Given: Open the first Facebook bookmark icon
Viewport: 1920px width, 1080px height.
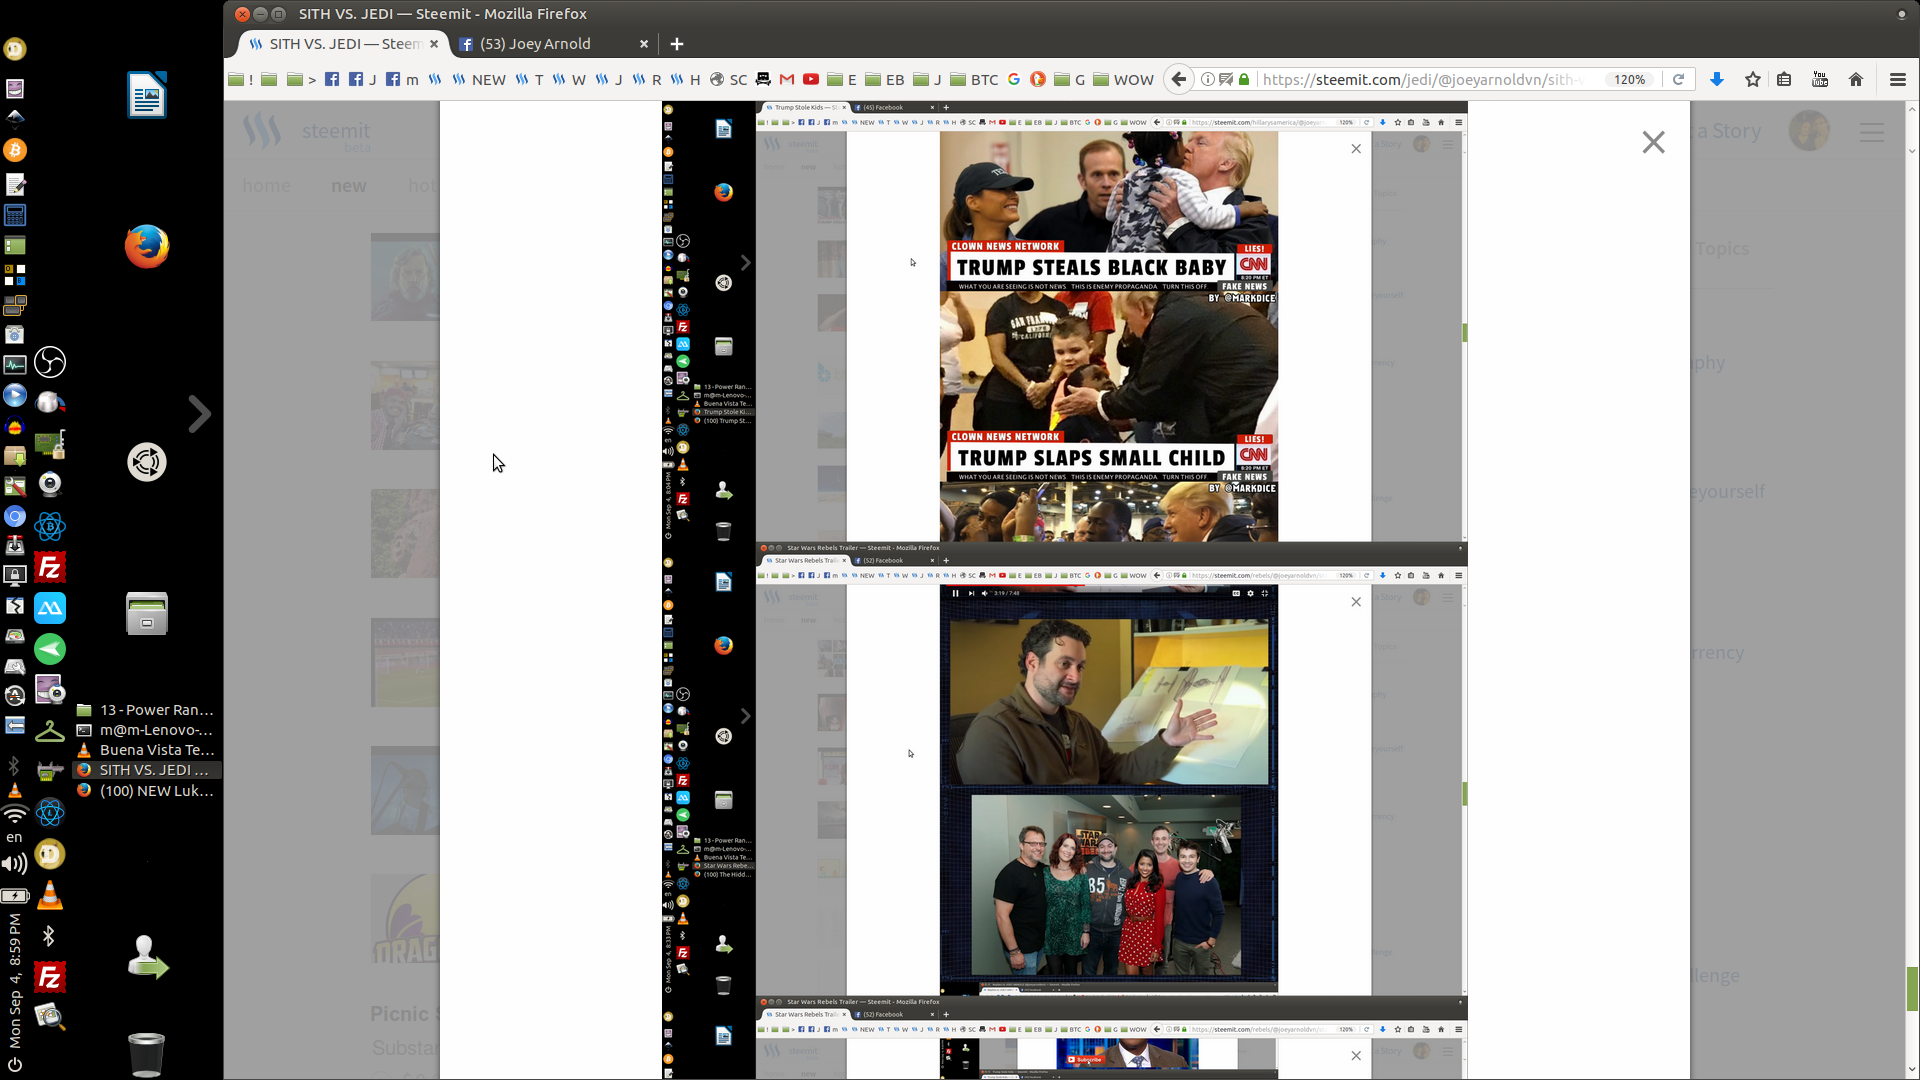Looking at the screenshot, I should point(332,79).
